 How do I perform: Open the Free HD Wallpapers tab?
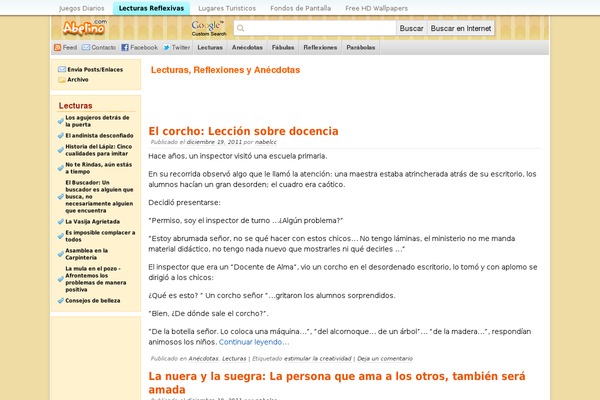click(x=376, y=8)
